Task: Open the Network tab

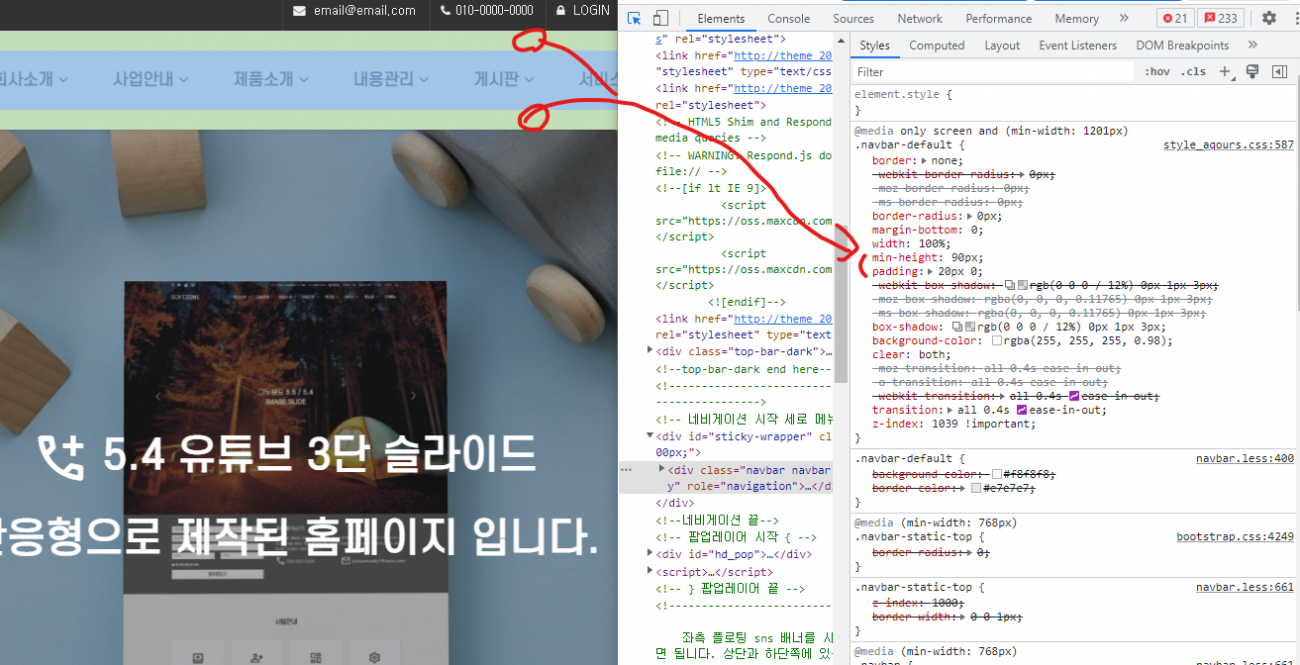Action: [x=919, y=18]
